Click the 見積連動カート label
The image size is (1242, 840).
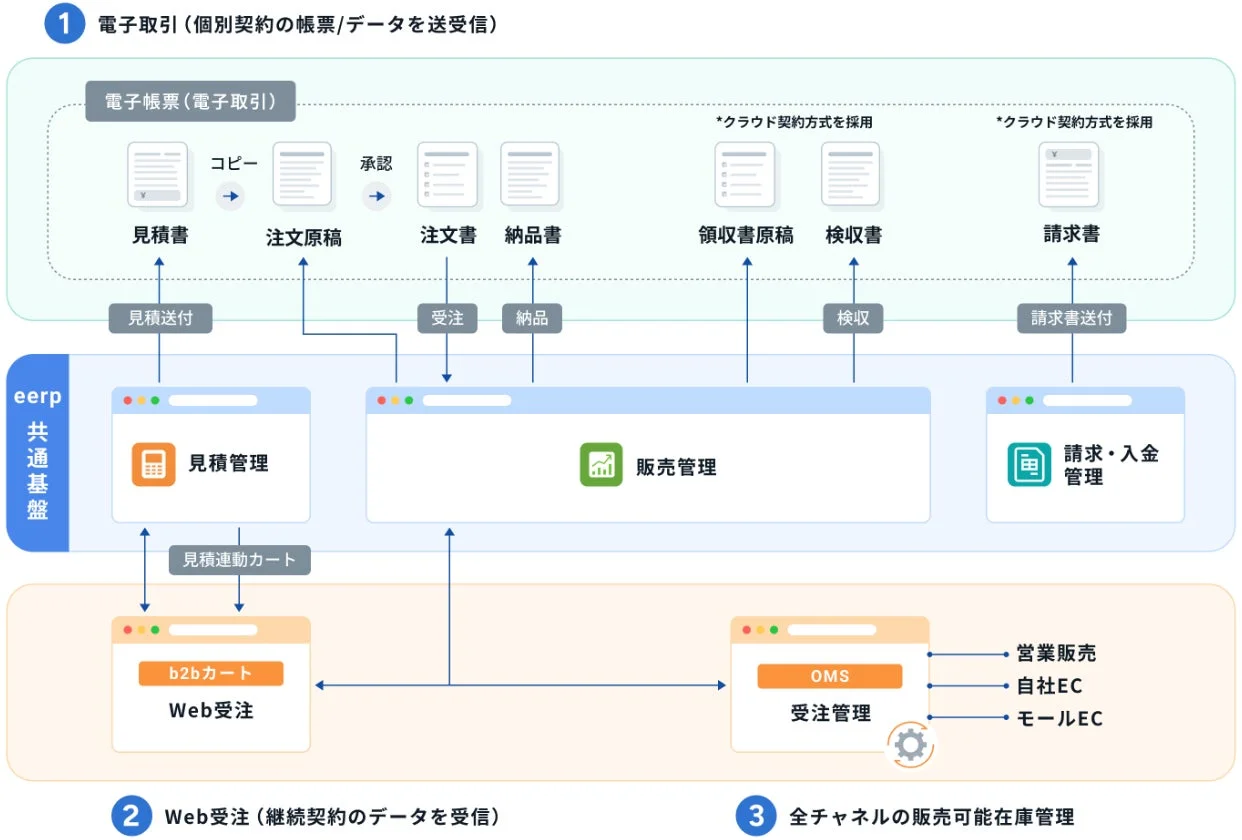[240, 560]
